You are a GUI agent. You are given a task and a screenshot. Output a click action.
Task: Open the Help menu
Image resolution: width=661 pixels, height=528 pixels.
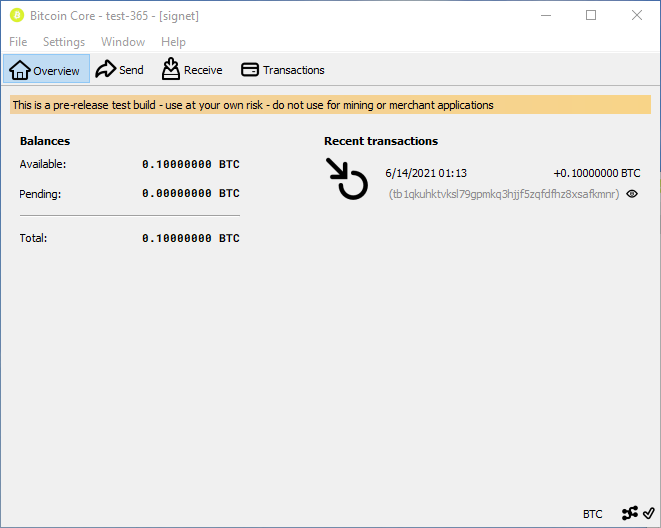tap(173, 42)
